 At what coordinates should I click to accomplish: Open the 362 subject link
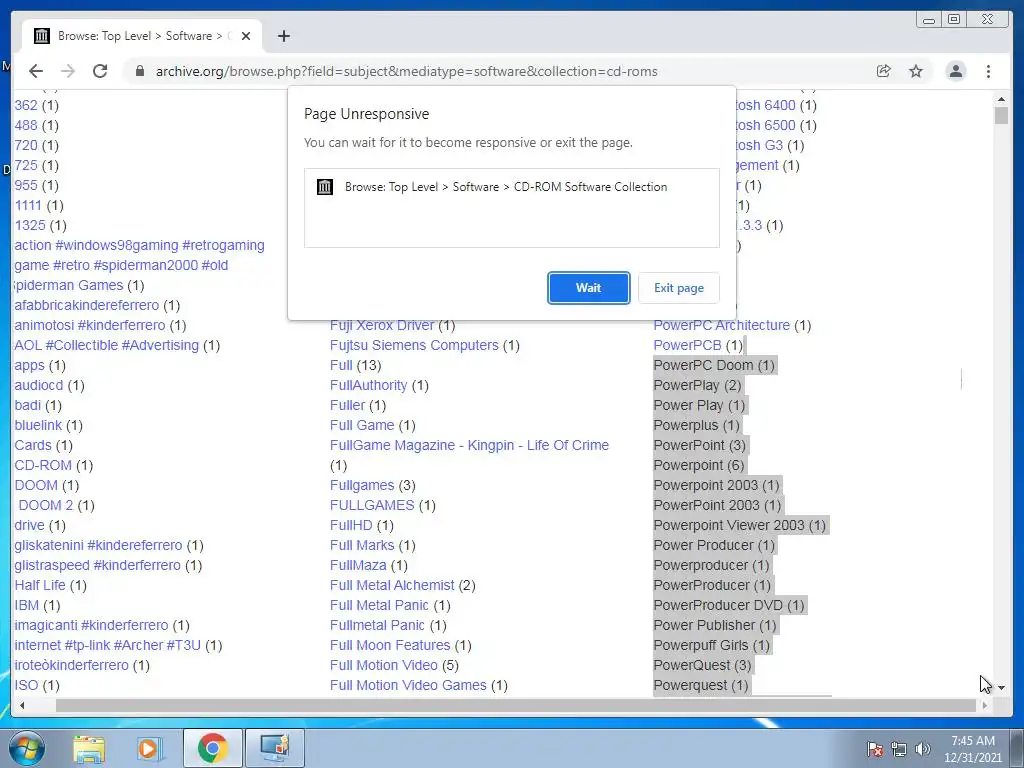26,105
